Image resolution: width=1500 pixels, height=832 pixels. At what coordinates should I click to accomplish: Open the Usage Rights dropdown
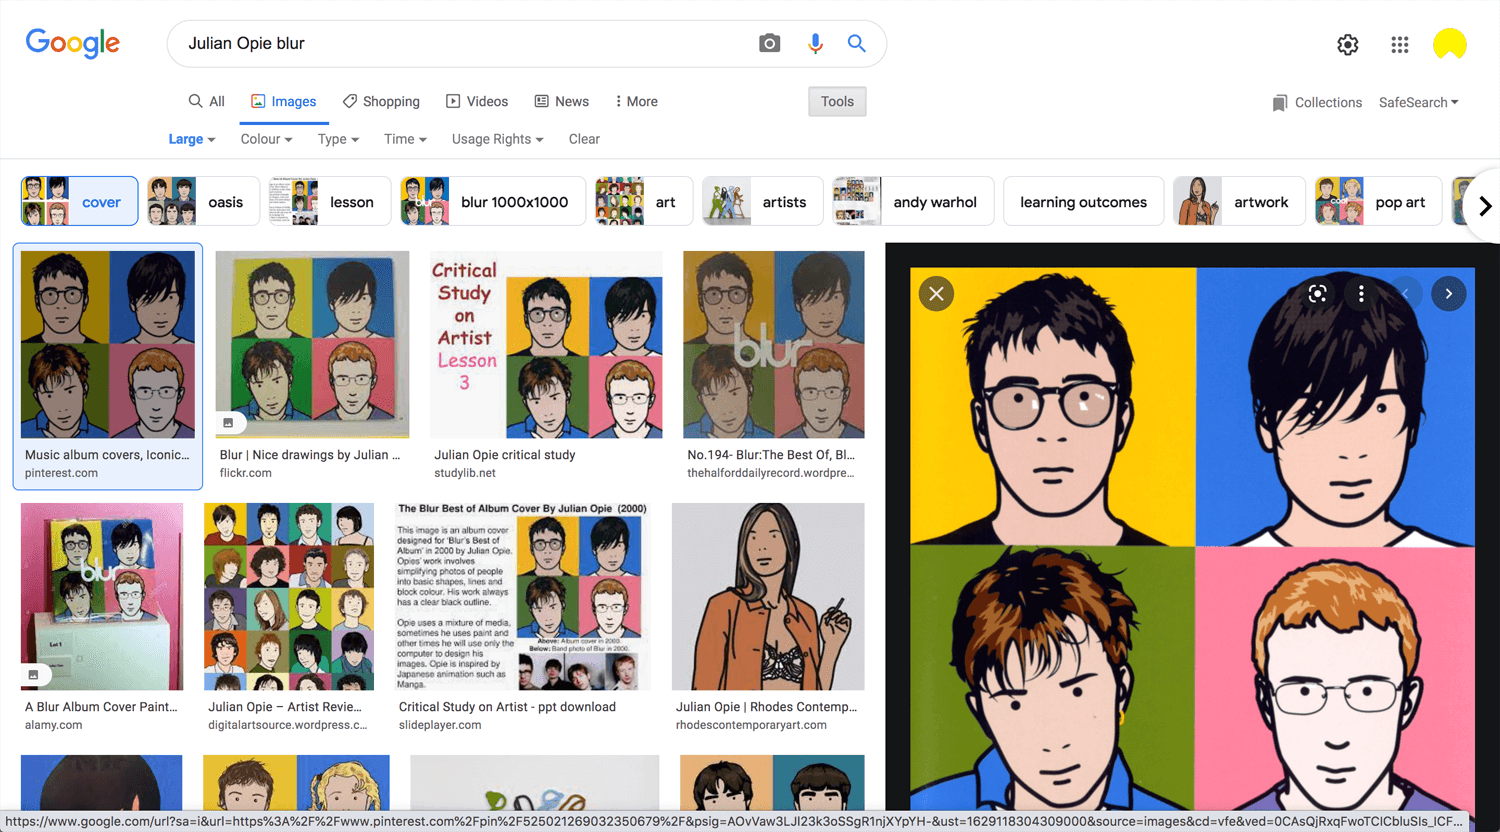tap(497, 139)
